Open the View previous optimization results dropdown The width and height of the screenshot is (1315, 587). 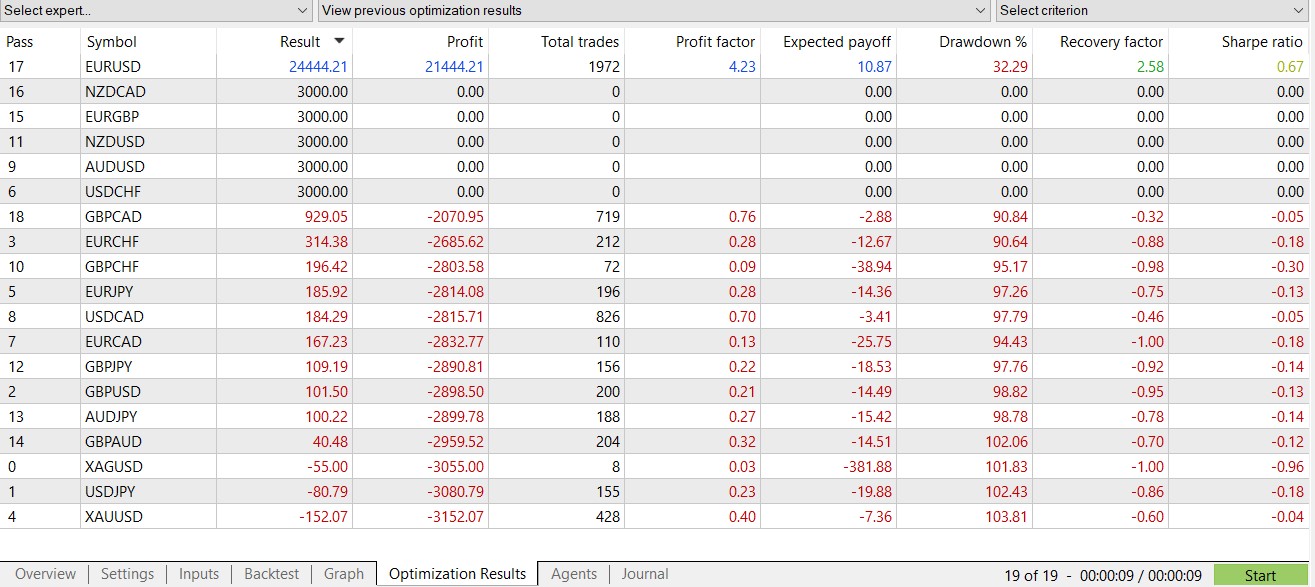point(654,10)
